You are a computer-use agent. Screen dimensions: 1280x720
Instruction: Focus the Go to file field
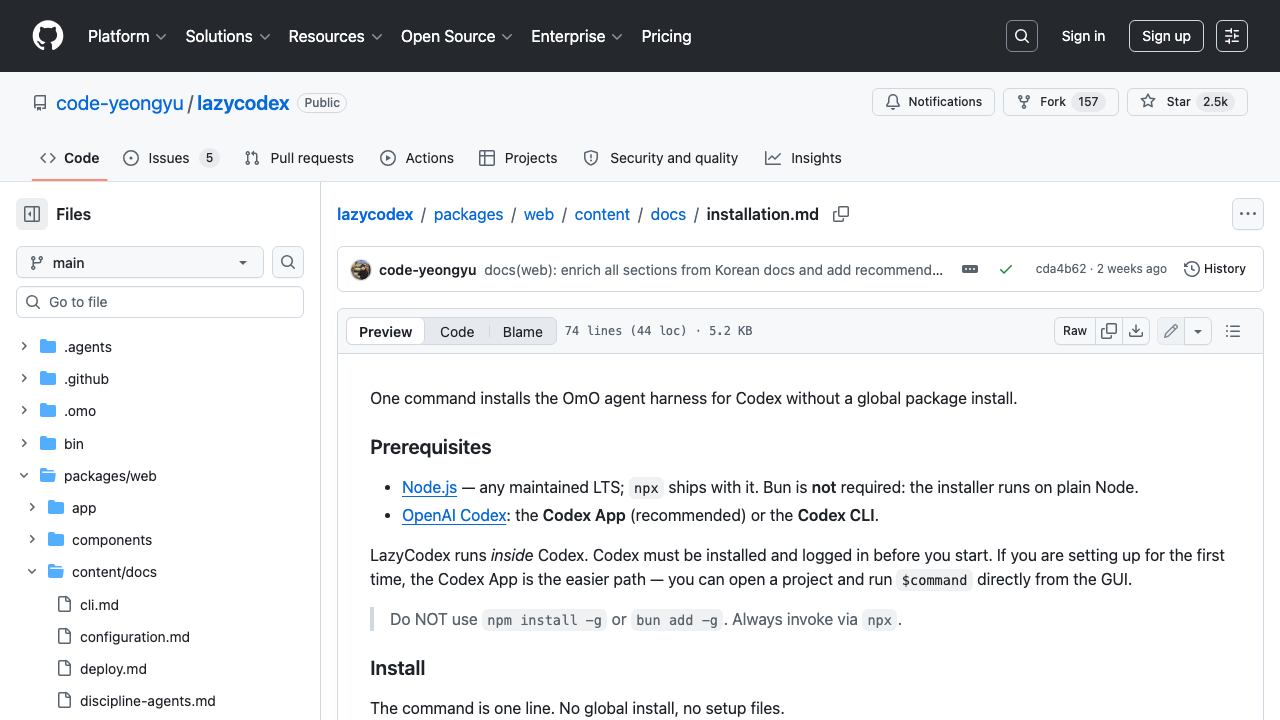tap(160, 302)
